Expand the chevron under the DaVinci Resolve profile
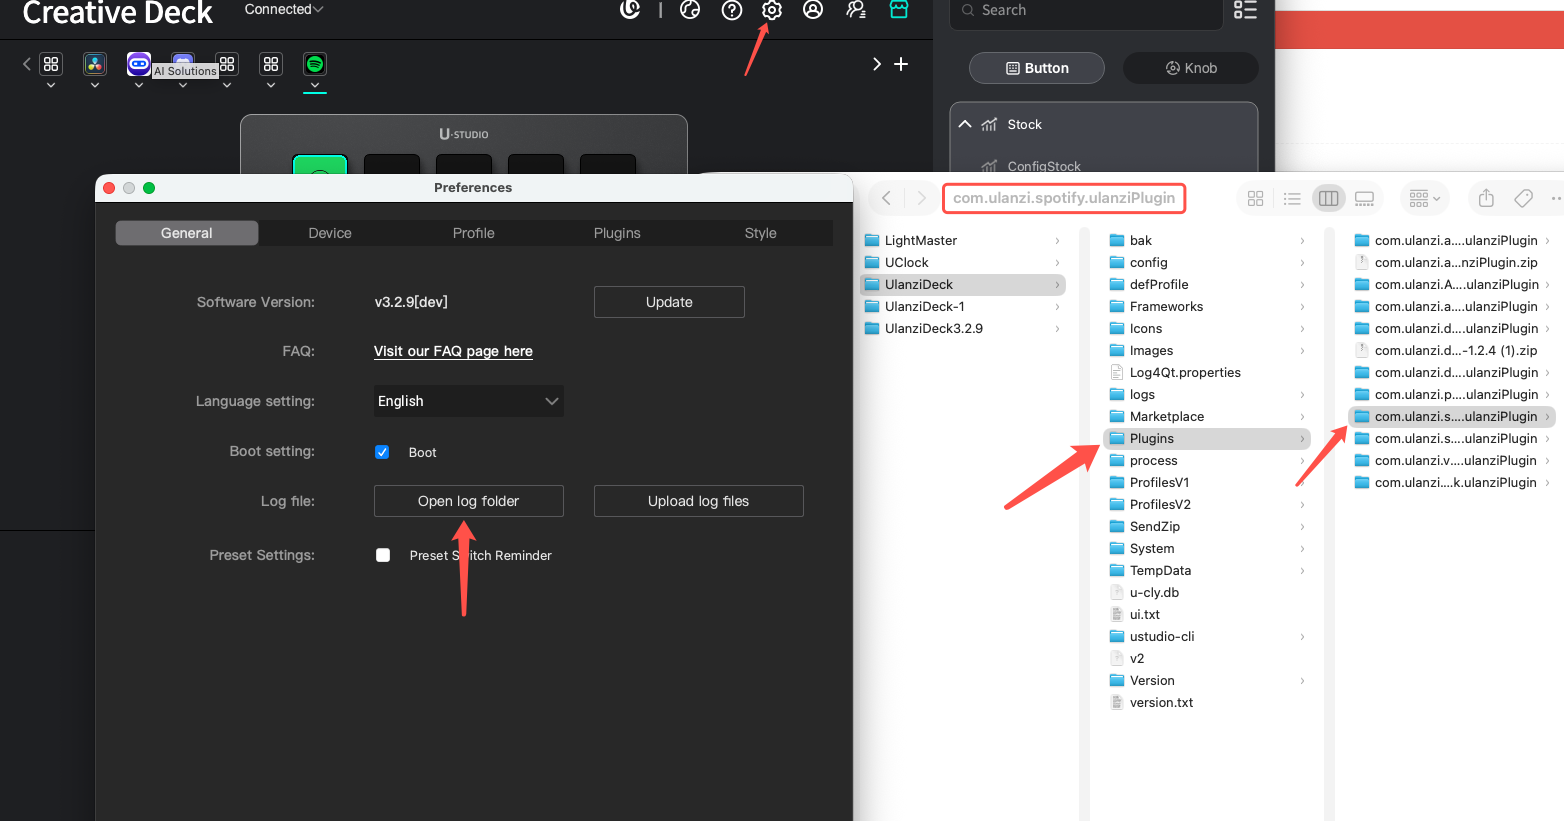Image resolution: width=1564 pixels, height=821 pixels. (x=95, y=86)
